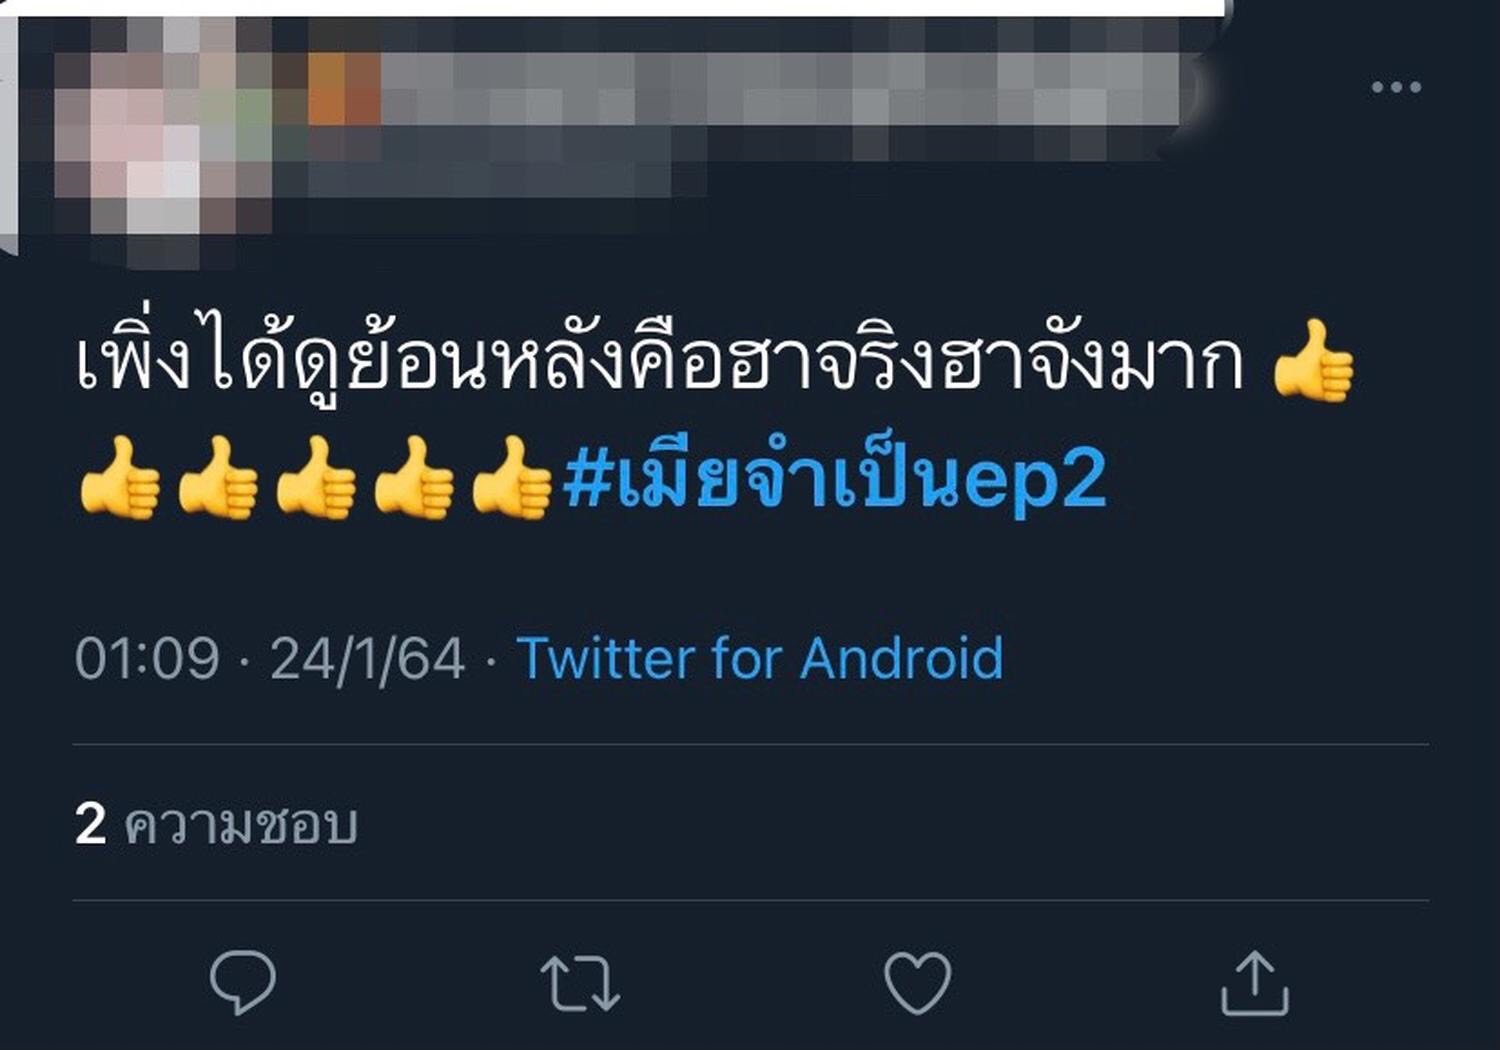Open the hashtag #เมียจำเป็นep2
Screen dimensions: 1500x1050
(834, 477)
